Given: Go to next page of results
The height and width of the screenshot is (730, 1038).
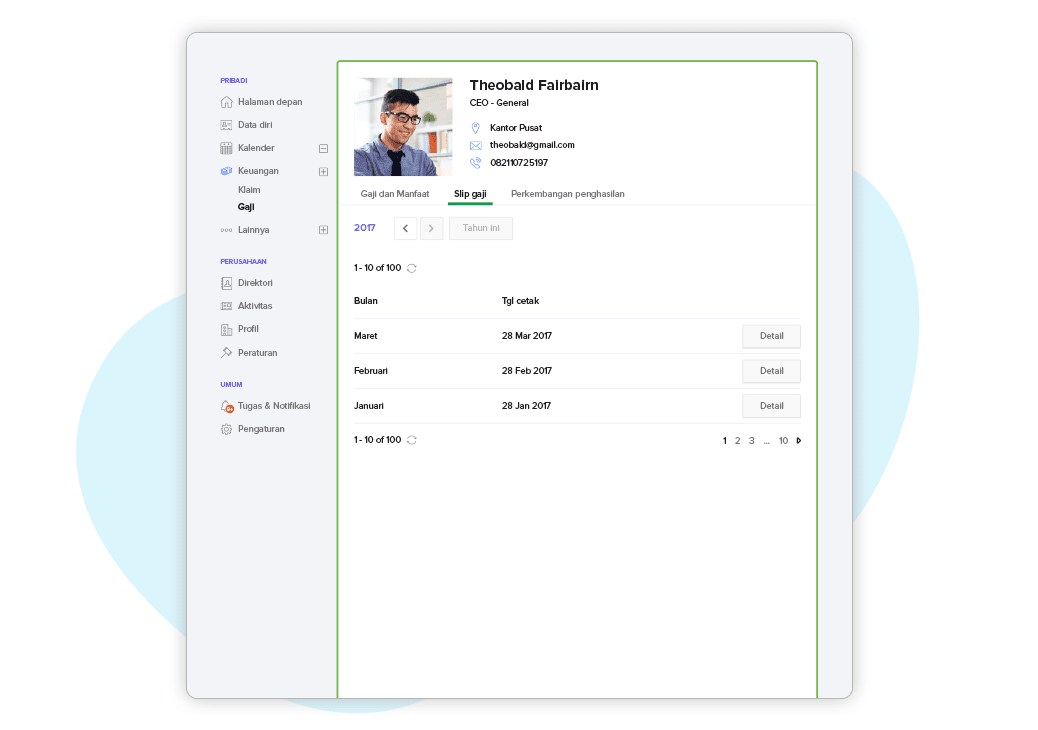Looking at the screenshot, I should (799, 441).
